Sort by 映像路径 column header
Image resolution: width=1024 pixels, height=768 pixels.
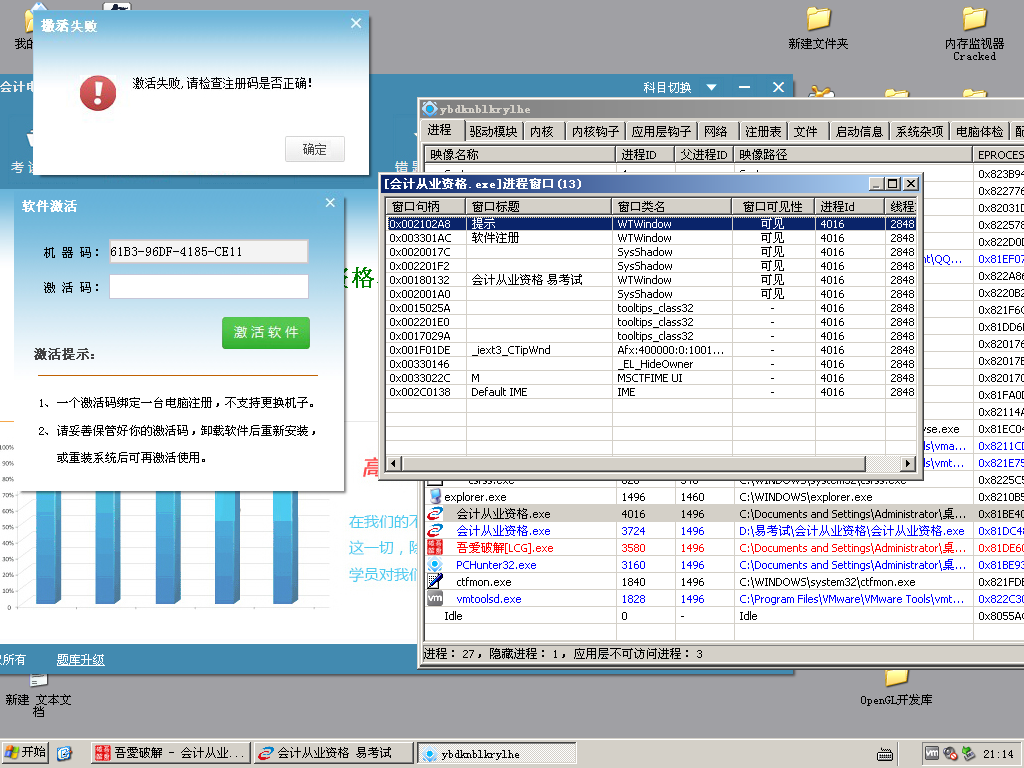tap(852, 155)
